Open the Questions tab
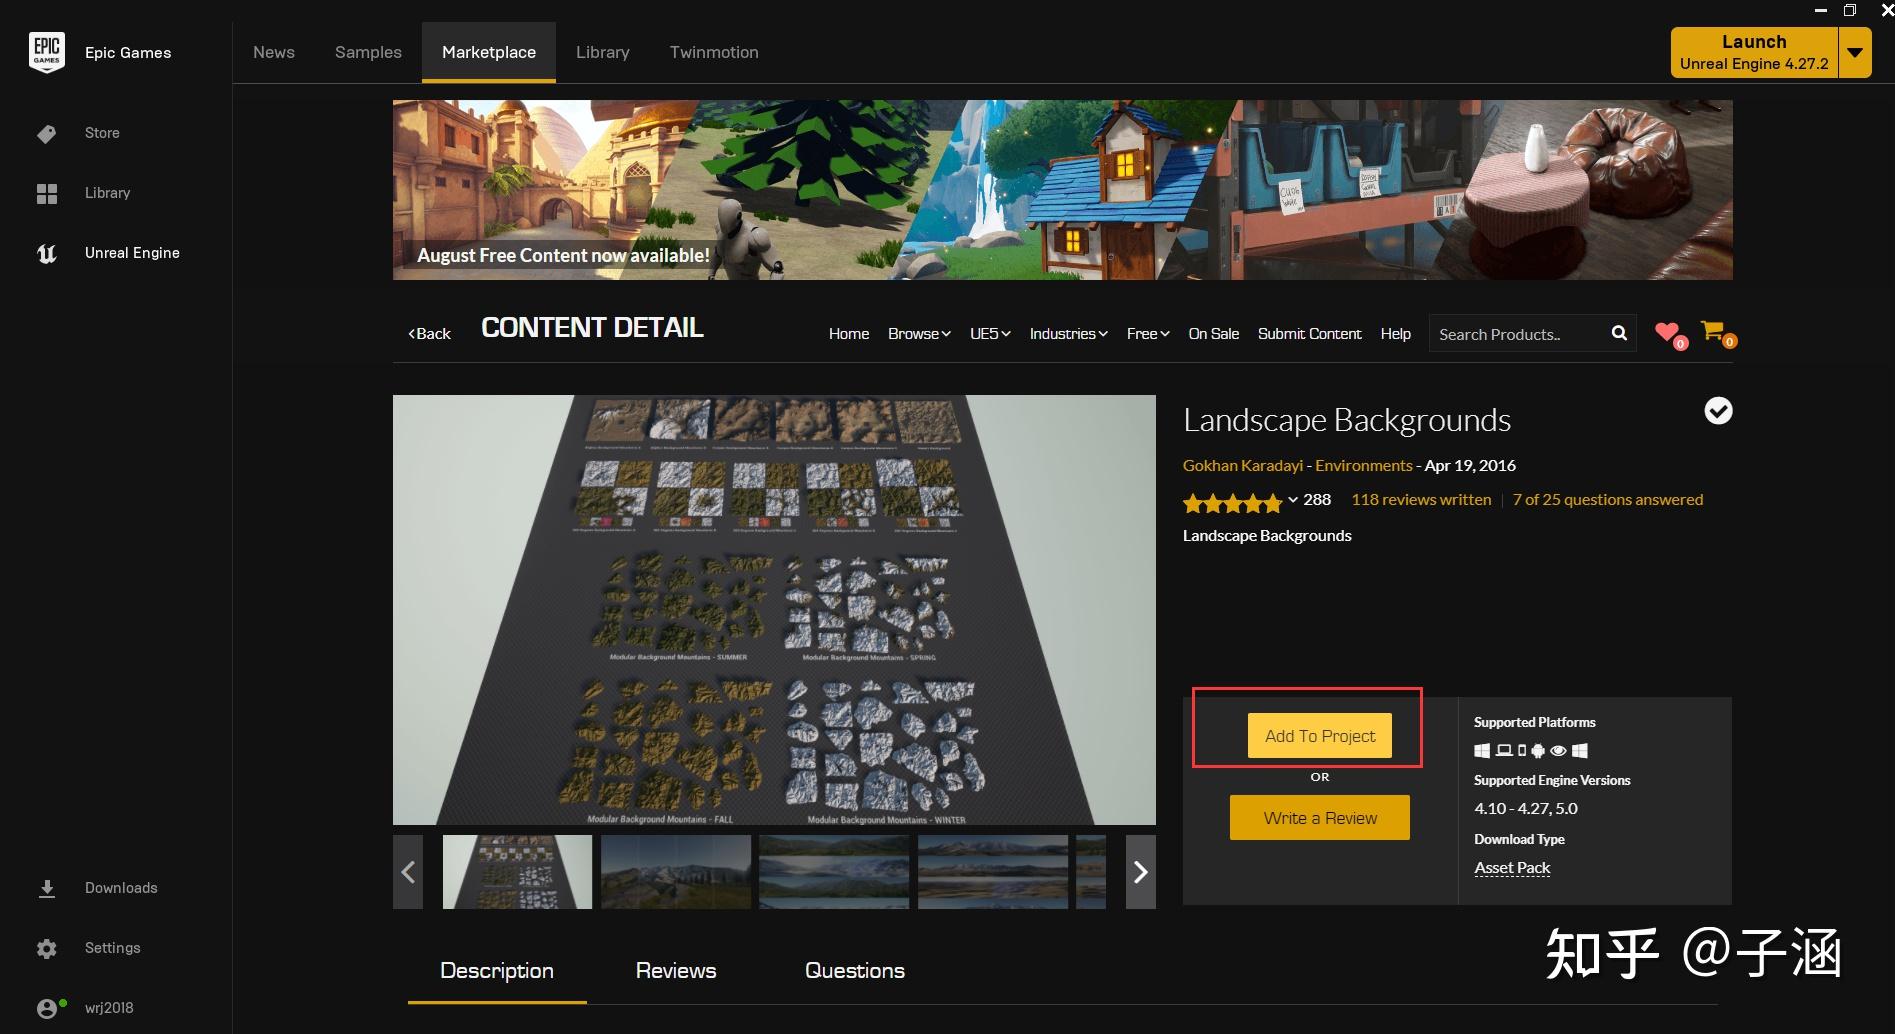The height and width of the screenshot is (1034, 1895). pos(855,971)
